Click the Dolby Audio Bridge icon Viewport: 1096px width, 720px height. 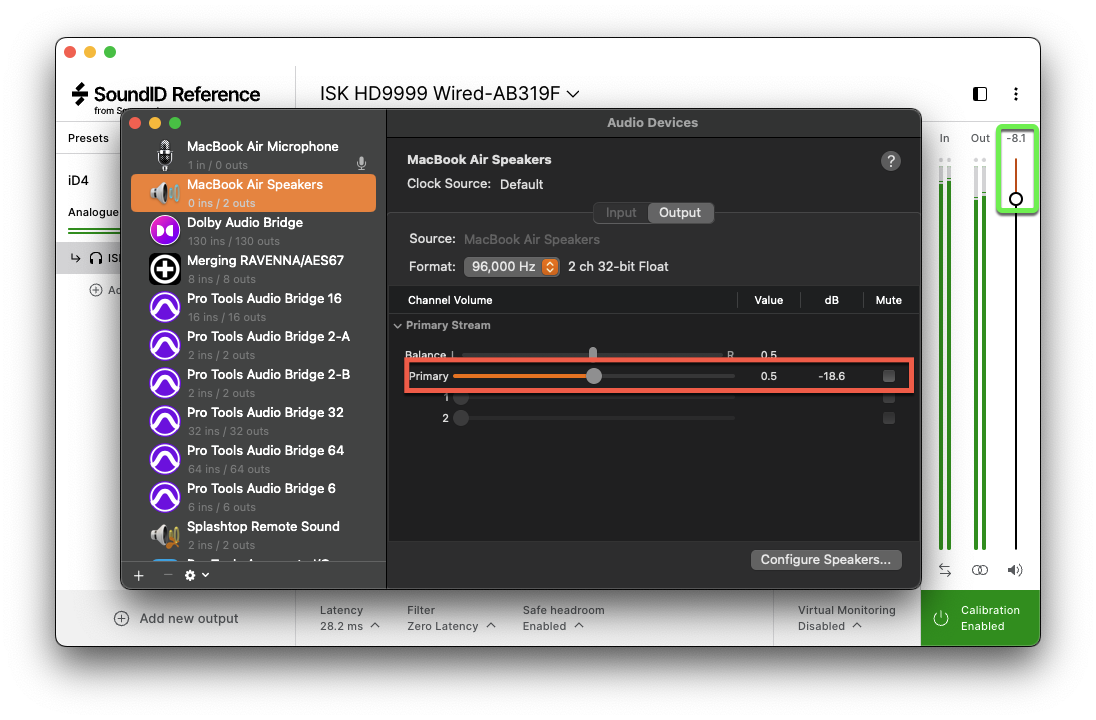[165, 231]
